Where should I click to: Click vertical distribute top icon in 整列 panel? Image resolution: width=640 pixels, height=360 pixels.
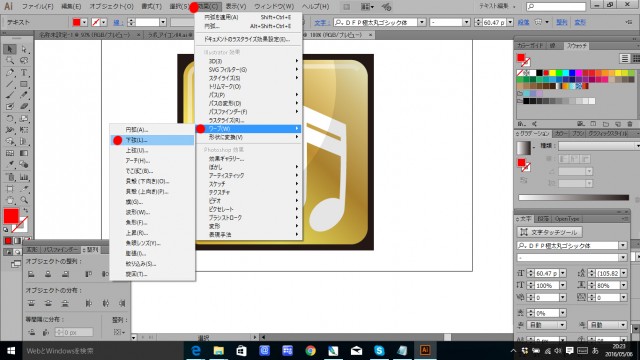(x=31, y=303)
